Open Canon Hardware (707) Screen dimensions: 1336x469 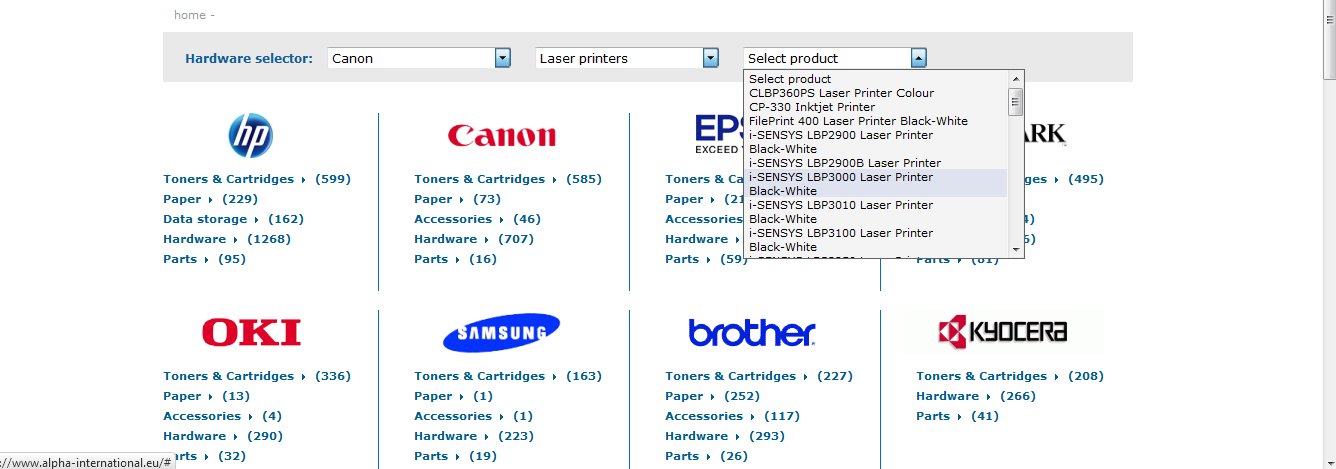[474, 239]
